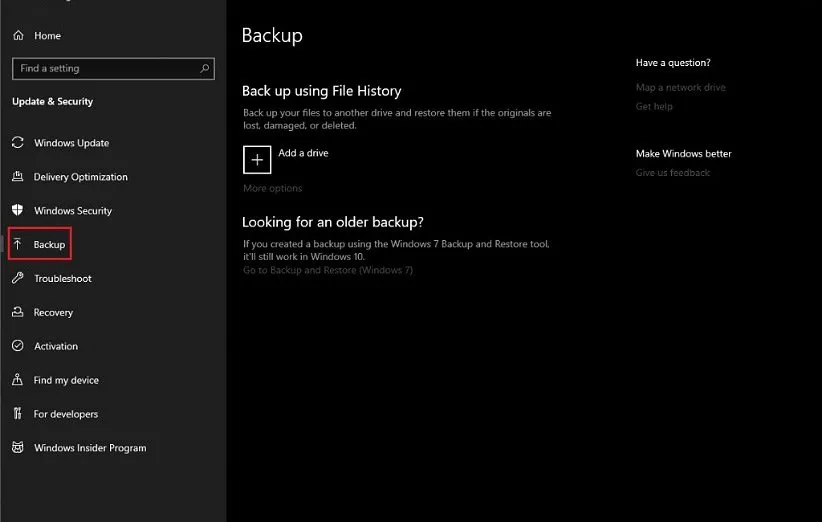Click the Get help link
The height and width of the screenshot is (522, 822).
pyautogui.click(x=654, y=107)
